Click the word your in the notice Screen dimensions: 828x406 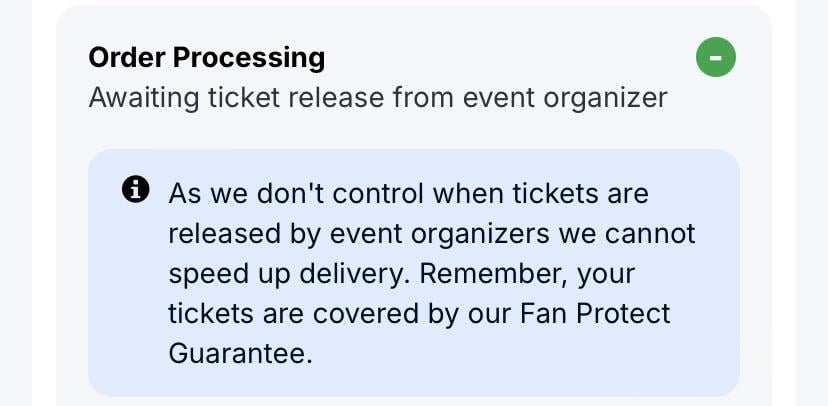pos(605,273)
